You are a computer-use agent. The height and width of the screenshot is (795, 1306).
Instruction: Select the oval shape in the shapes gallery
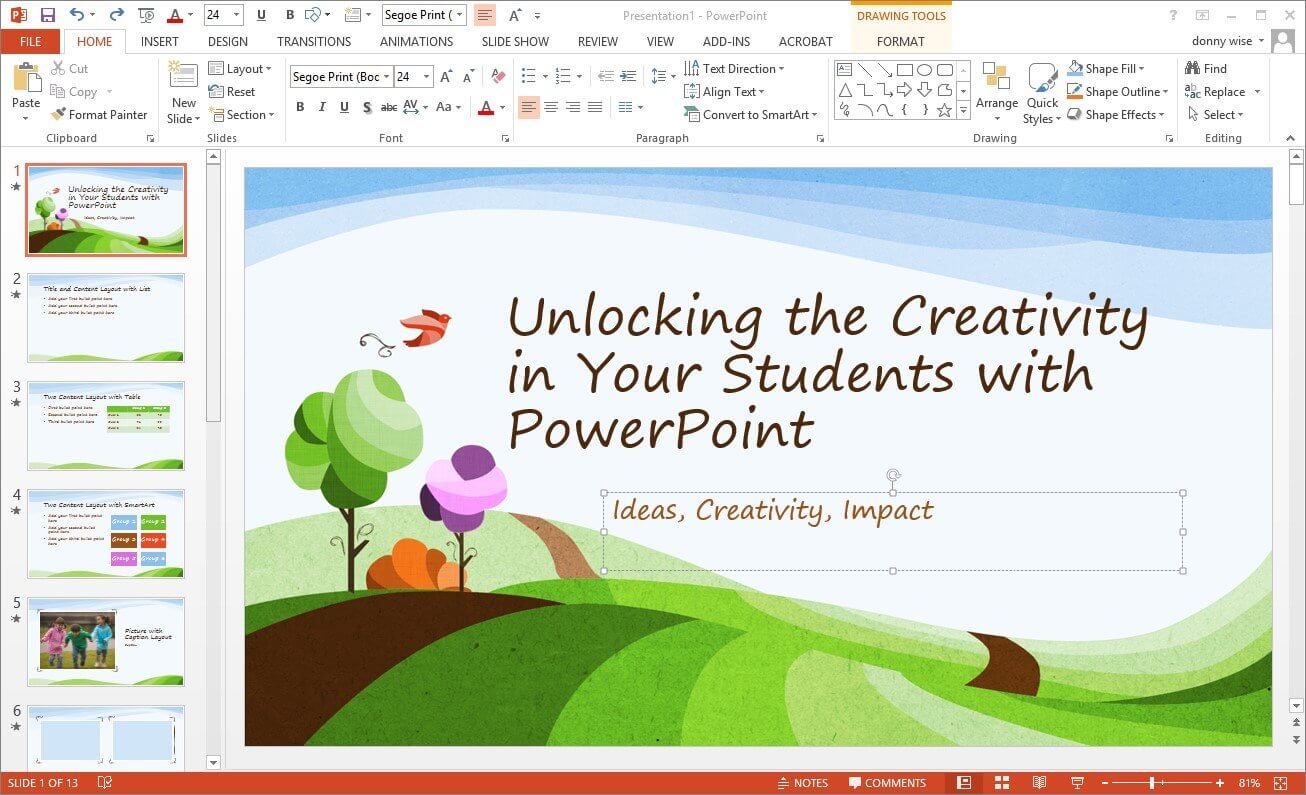(924, 70)
